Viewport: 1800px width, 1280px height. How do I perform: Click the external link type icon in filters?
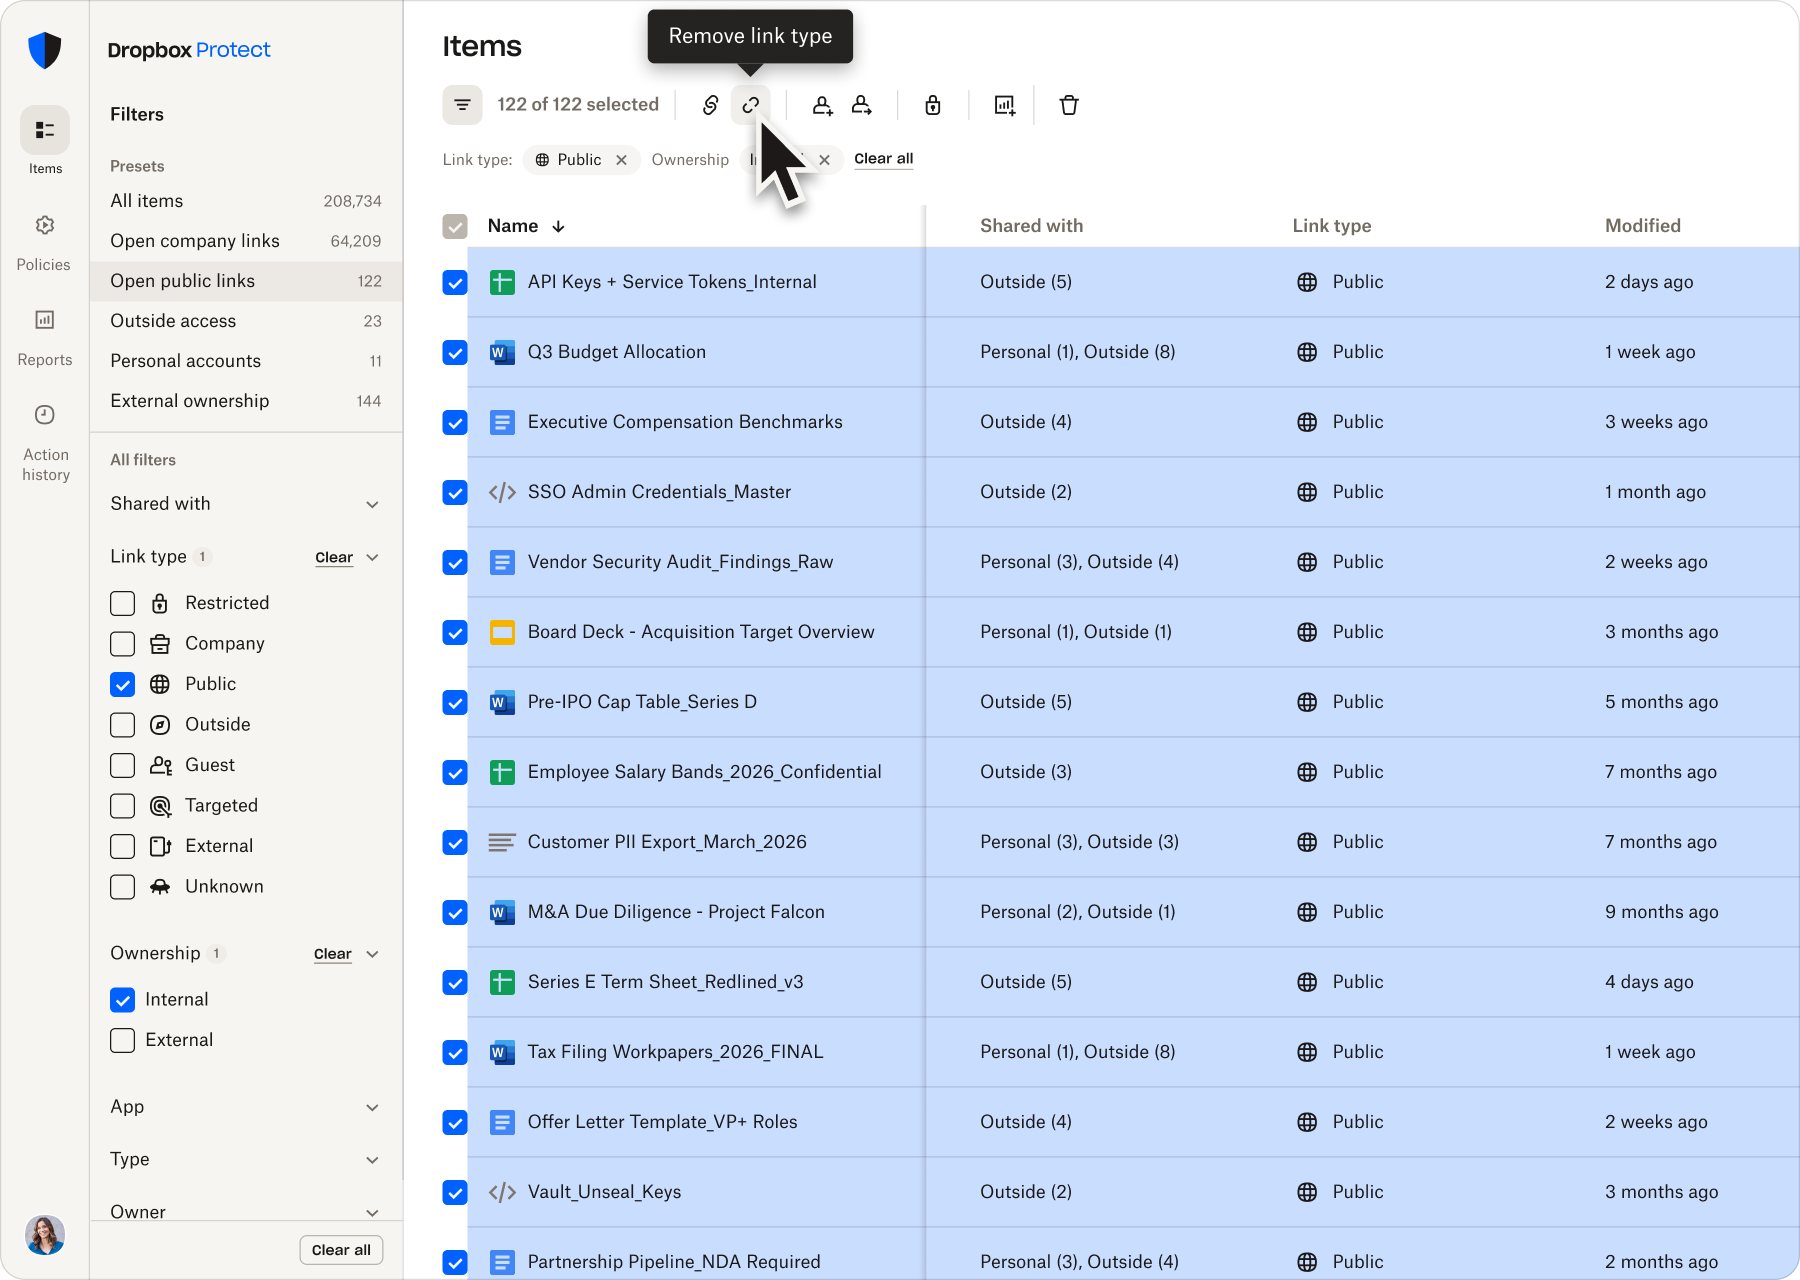(160, 847)
